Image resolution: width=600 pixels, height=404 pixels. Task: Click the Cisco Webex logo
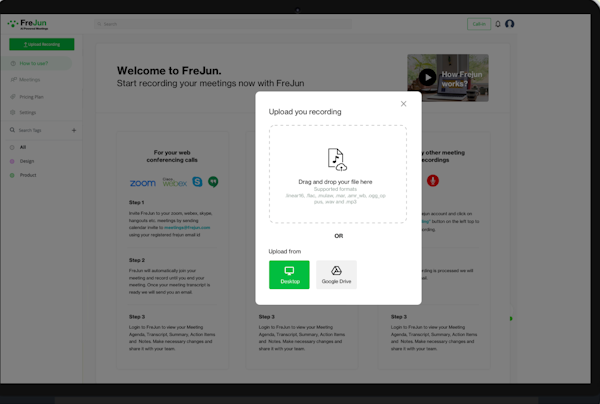coord(174,182)
